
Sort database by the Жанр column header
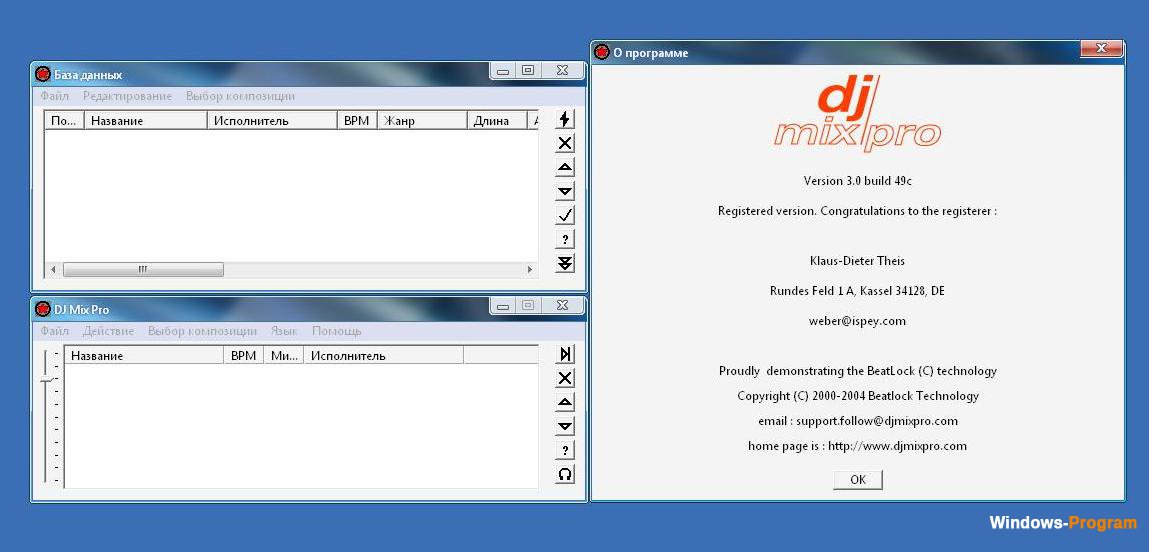(x=421, y=121)
